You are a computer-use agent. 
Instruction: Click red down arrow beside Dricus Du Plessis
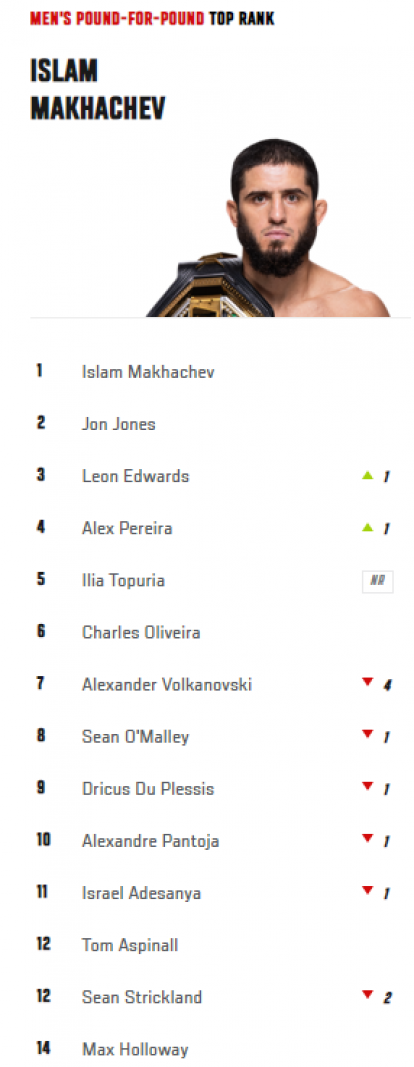pos(368,787)
